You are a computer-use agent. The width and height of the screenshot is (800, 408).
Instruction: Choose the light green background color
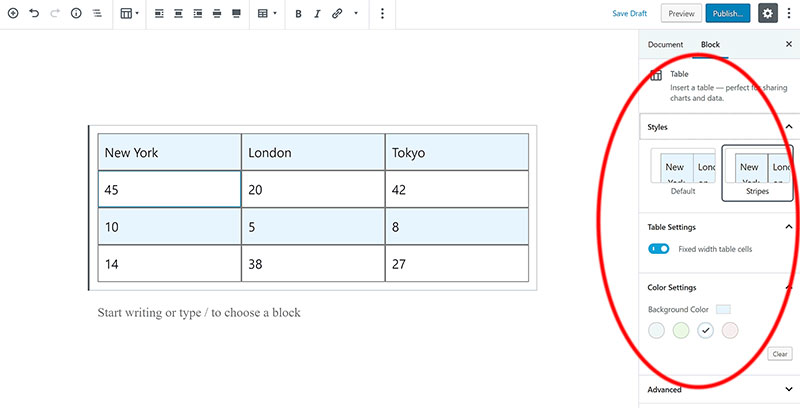point(681,330)
